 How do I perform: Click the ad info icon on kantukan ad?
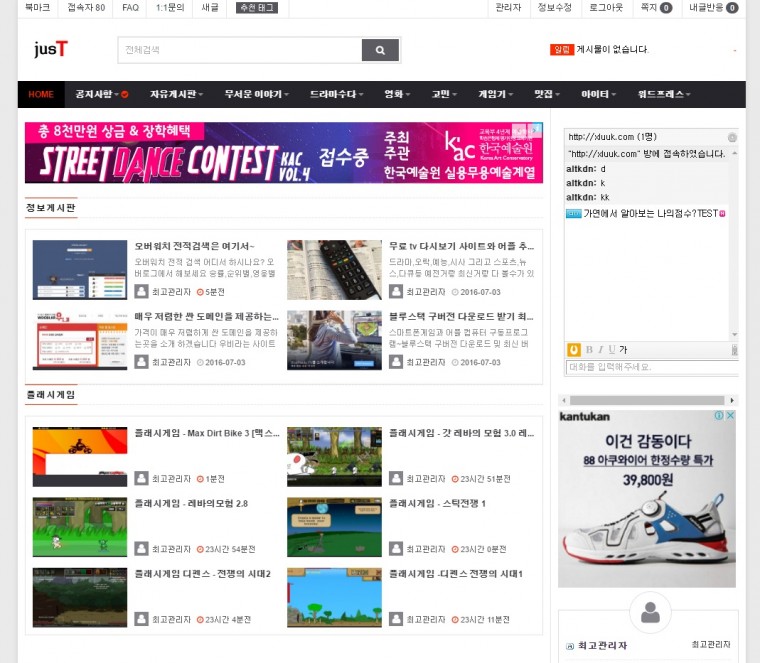718,415
